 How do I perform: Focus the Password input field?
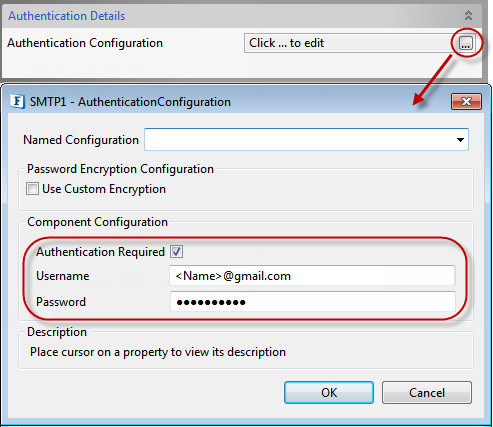coord(313,302)
